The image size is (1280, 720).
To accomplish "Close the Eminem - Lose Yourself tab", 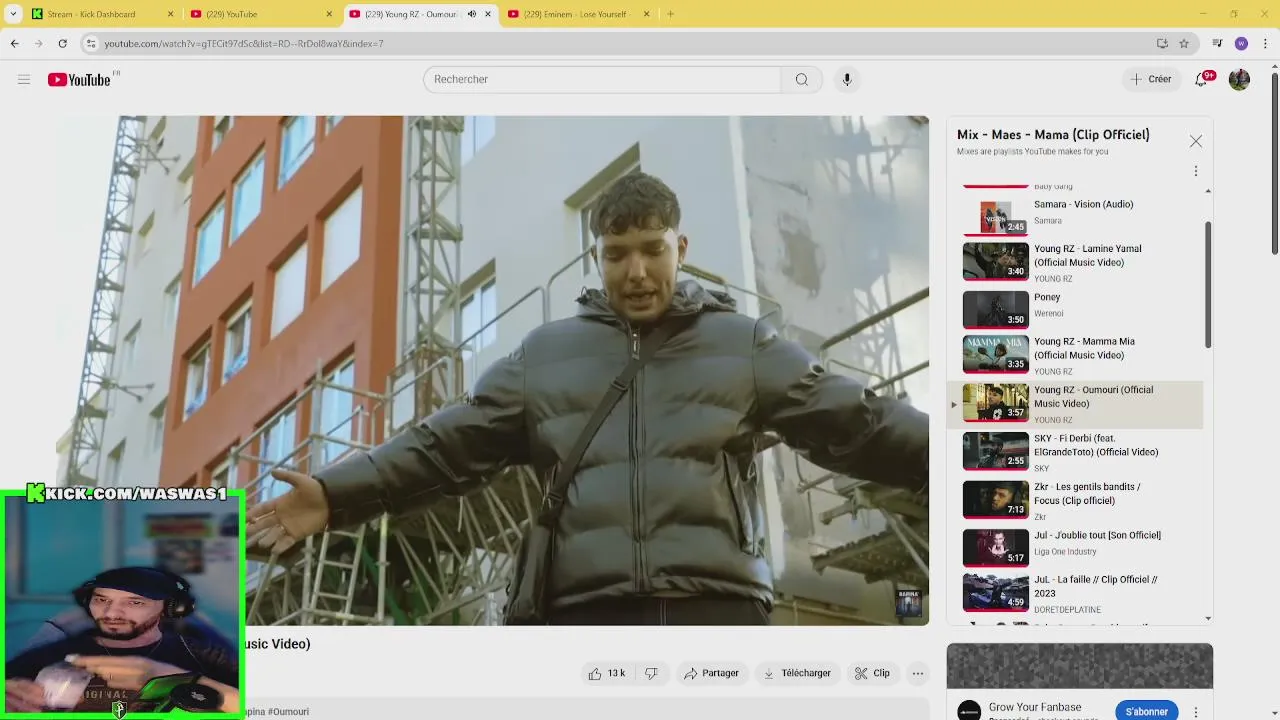I will [x=646, y=14].
